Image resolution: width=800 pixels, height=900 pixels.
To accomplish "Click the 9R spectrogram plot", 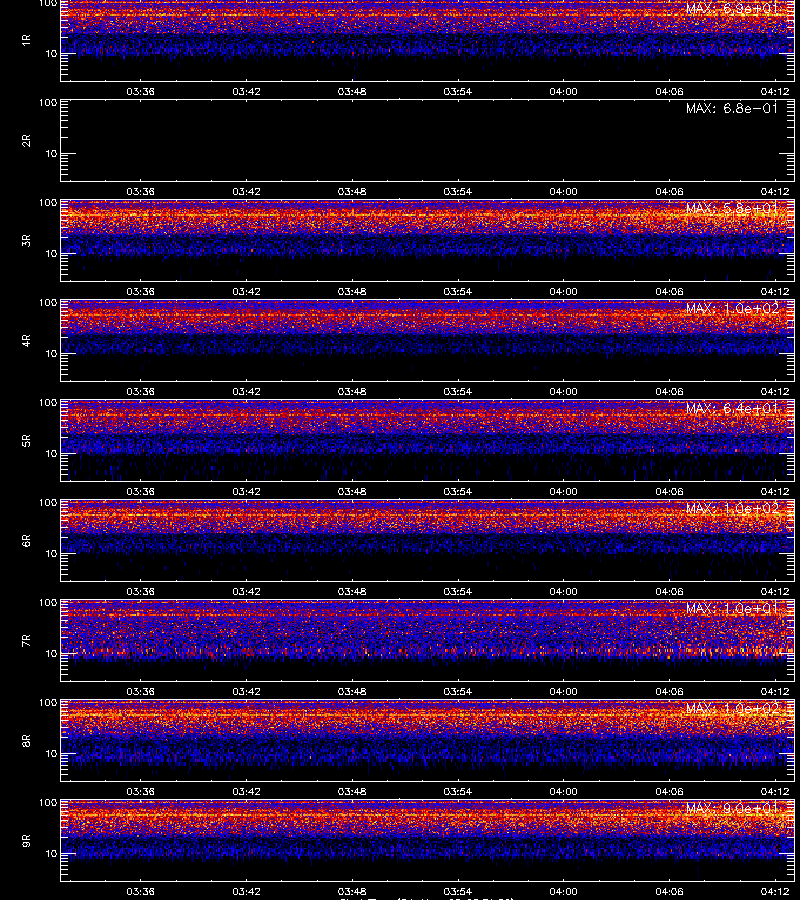I will click(428, 841).
